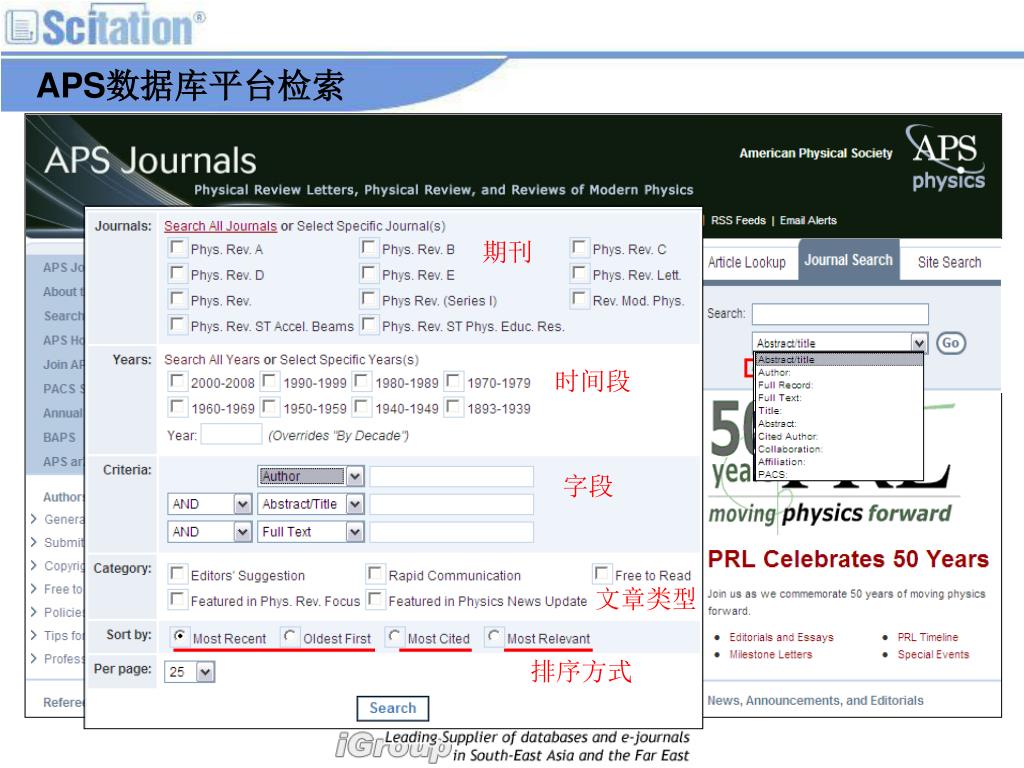Enable the Editors' Suggestion category
The image size is (1024, 768).
[177, 574]
